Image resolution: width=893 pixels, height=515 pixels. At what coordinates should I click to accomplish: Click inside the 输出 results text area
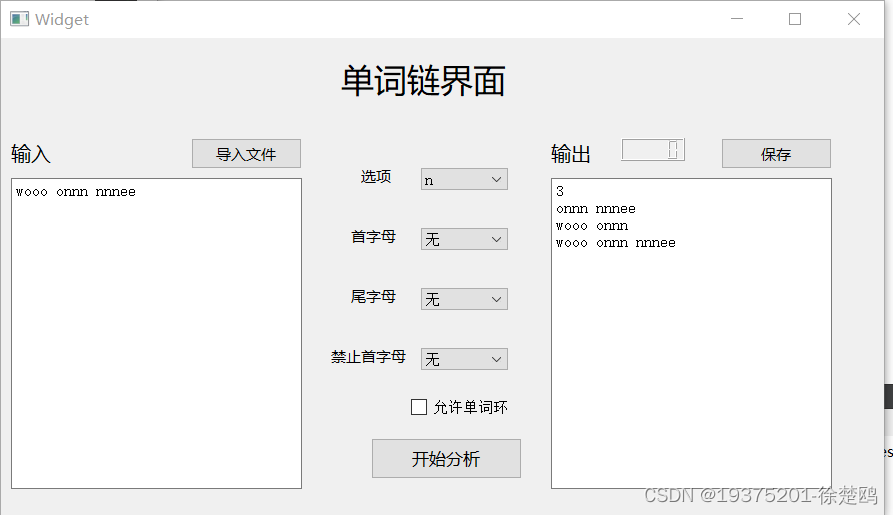691,360
